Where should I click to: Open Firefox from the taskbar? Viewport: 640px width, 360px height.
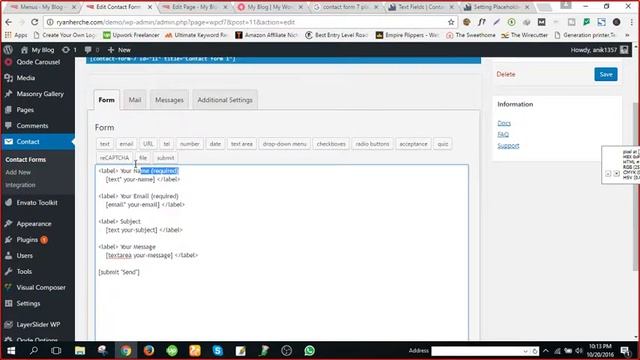[x=149, y=351]
